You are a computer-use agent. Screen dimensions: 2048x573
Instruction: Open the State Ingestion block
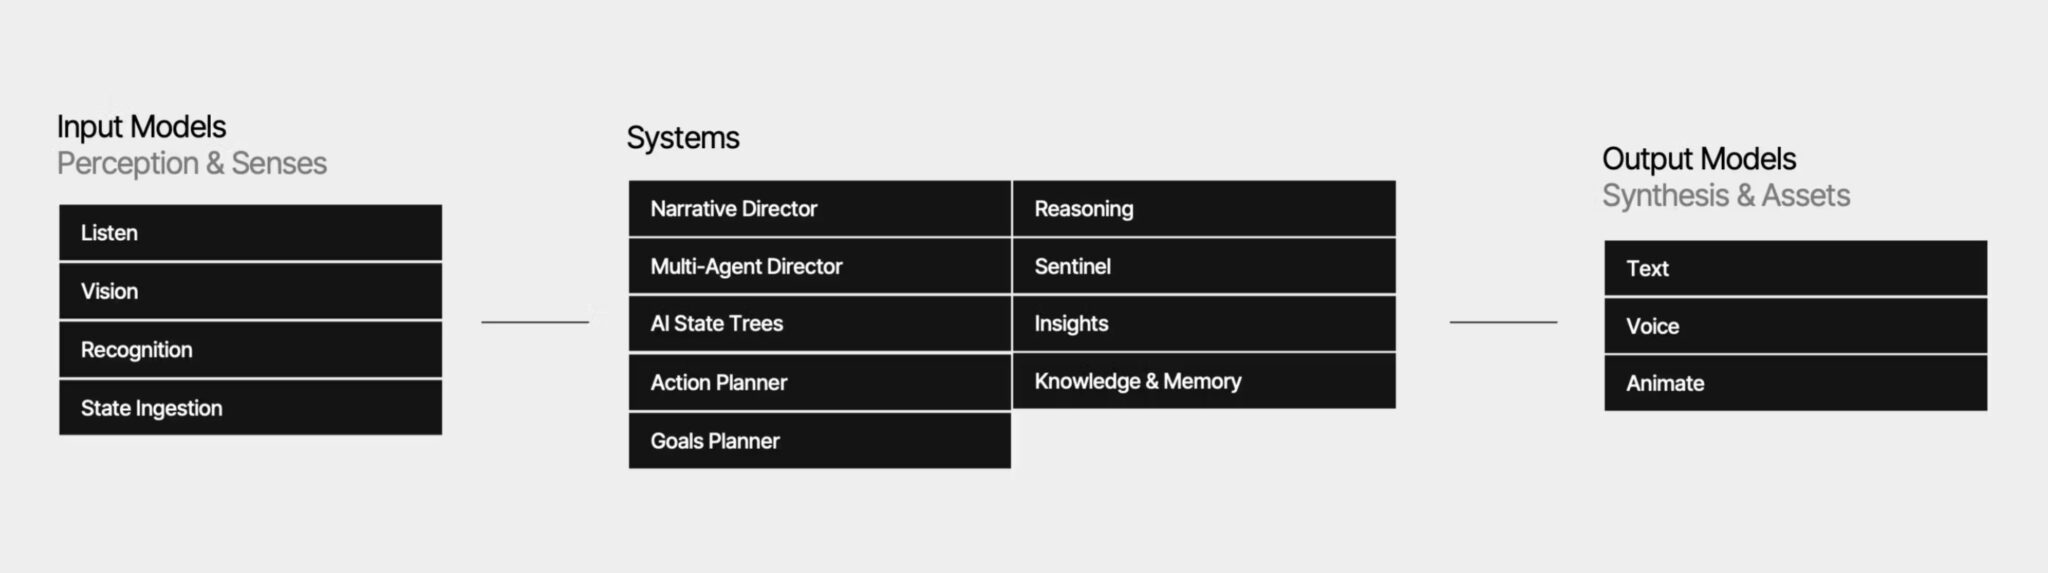coord(250,408)
